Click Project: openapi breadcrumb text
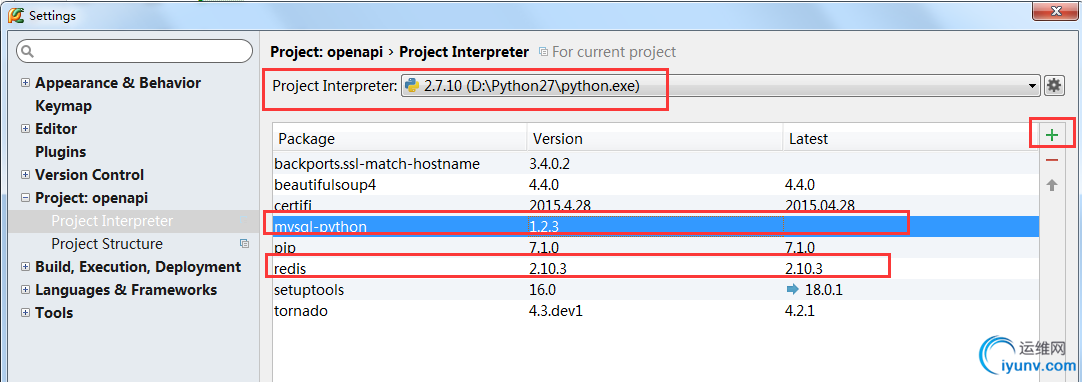1082x382 pixels. (326, 52)
